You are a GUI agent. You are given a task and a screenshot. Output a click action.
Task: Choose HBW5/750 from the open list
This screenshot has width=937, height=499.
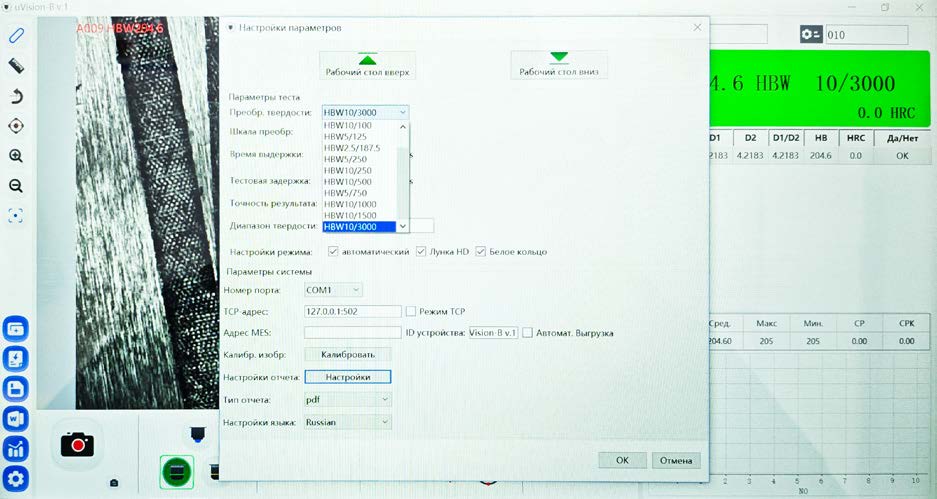coord(359,193)
